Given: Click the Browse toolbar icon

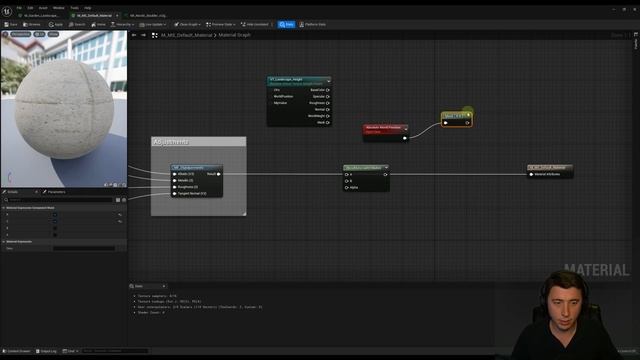Looking at the screenshot, I should click(25, 24).
